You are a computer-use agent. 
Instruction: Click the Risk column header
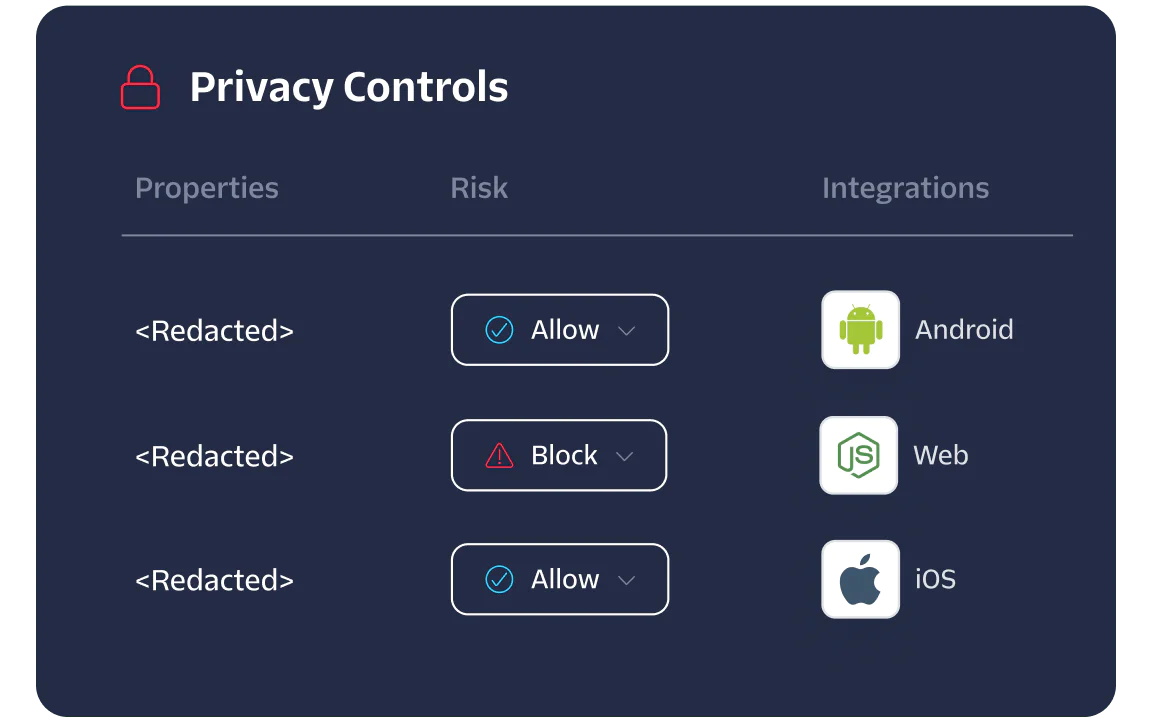click(479, 188)
